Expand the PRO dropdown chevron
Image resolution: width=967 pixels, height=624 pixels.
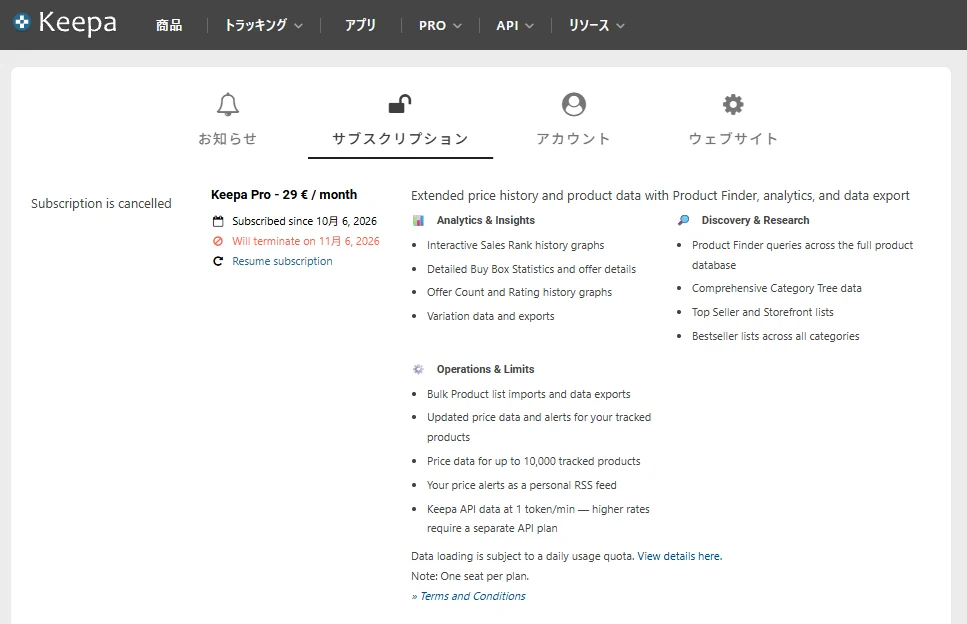point(458,26)
